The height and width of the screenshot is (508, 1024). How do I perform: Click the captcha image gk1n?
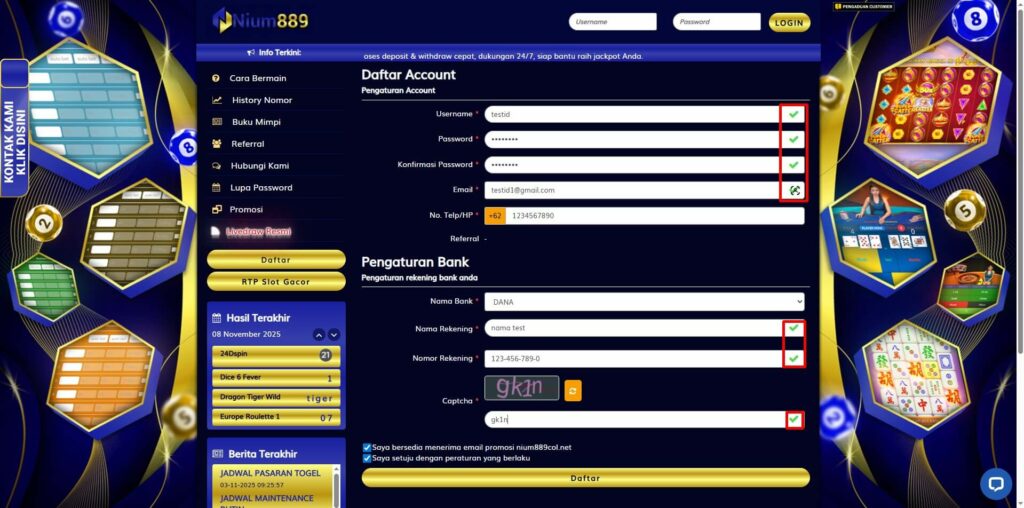pyautogui.click(x=522, y=388)
